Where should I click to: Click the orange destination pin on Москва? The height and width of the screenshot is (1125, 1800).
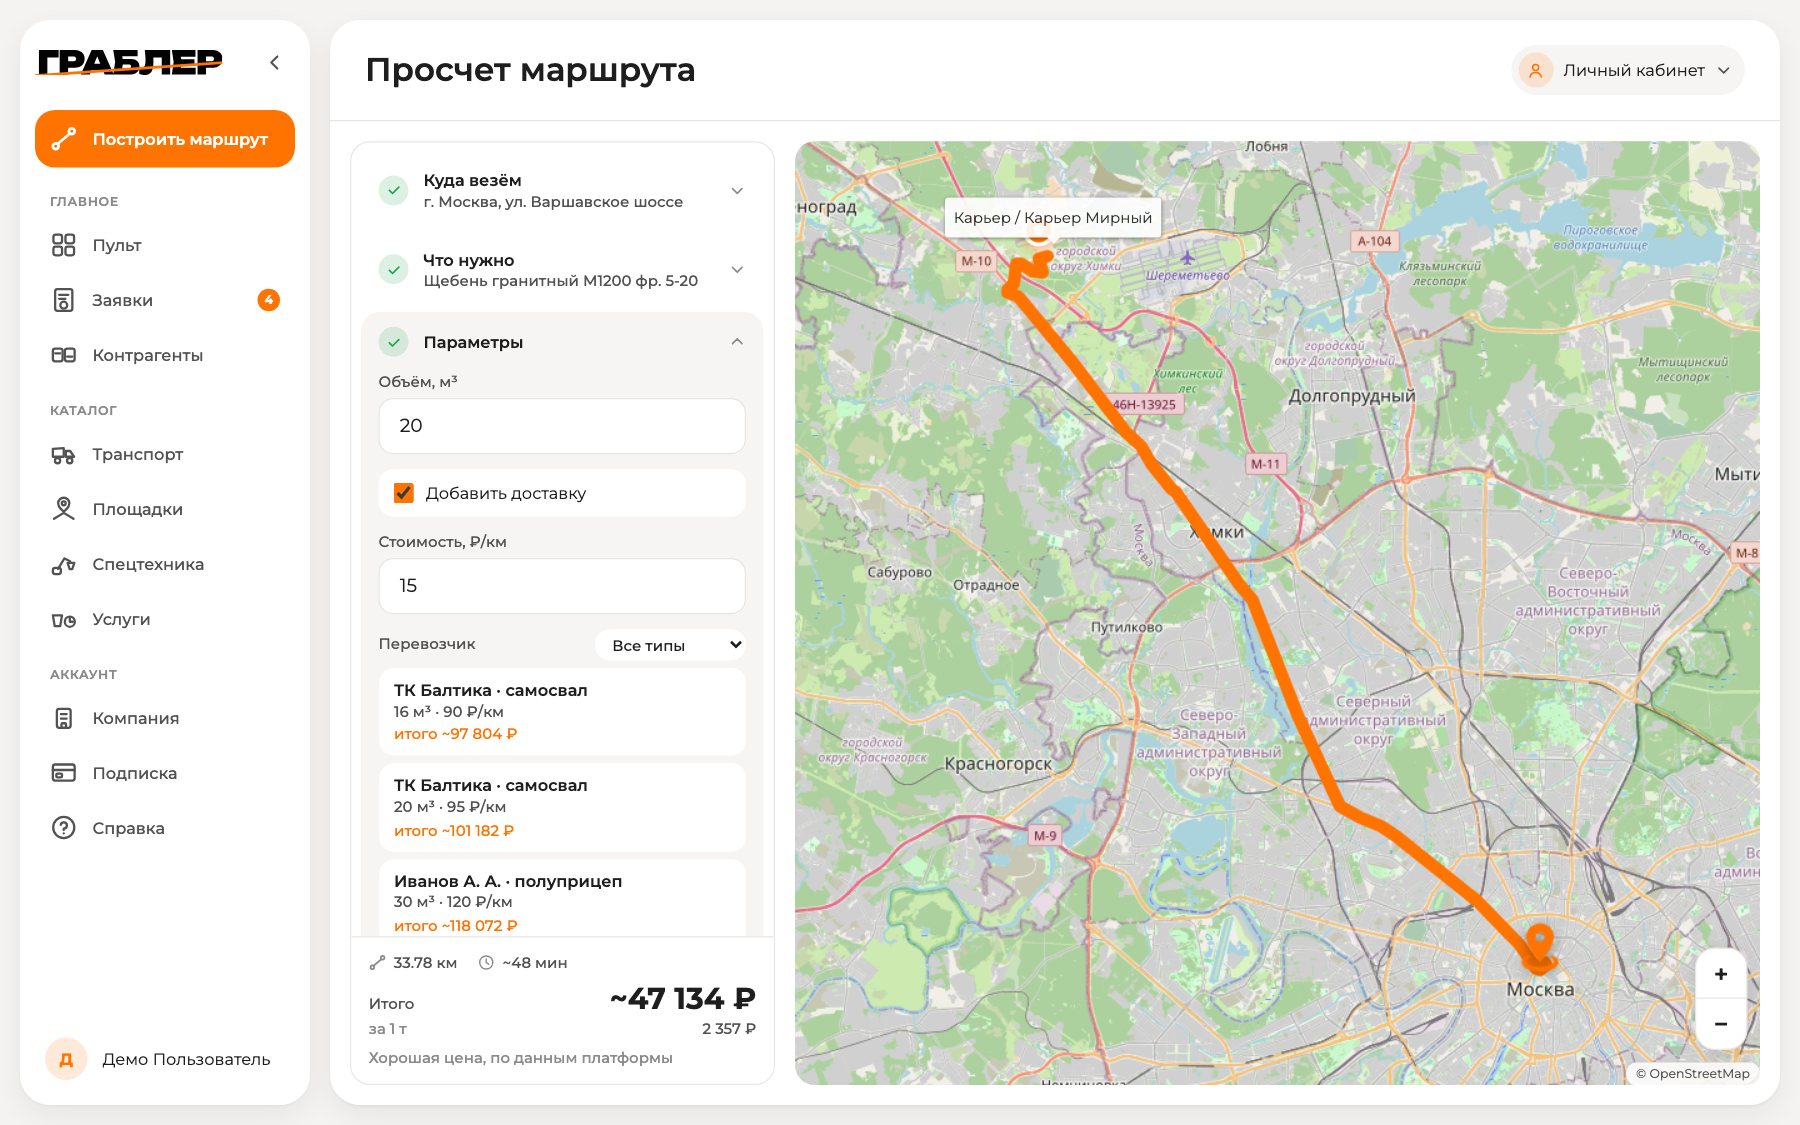pos(1539,946)
